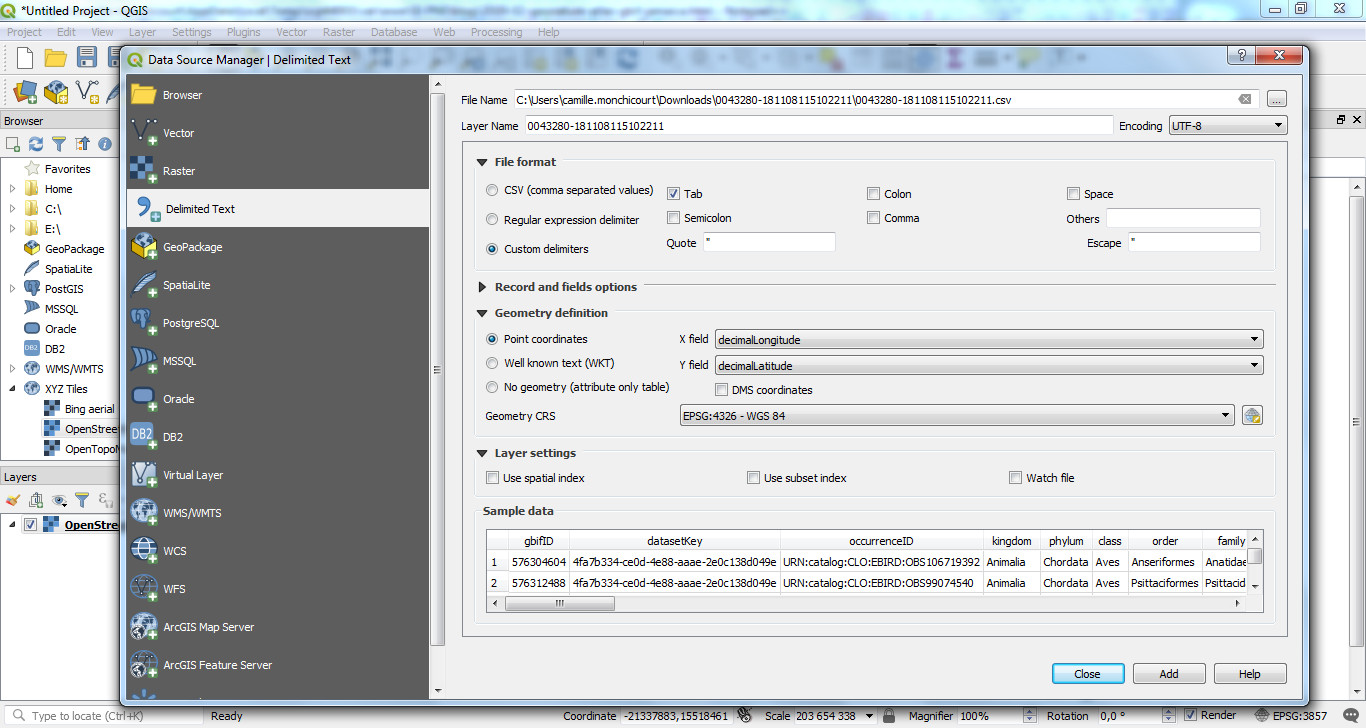
Task: Select the Vector source tab
Action: click(x=278, y=133)
